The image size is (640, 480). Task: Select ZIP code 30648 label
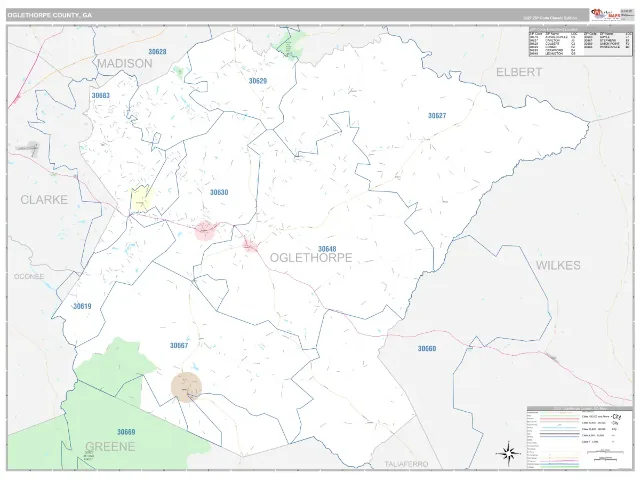327,249
